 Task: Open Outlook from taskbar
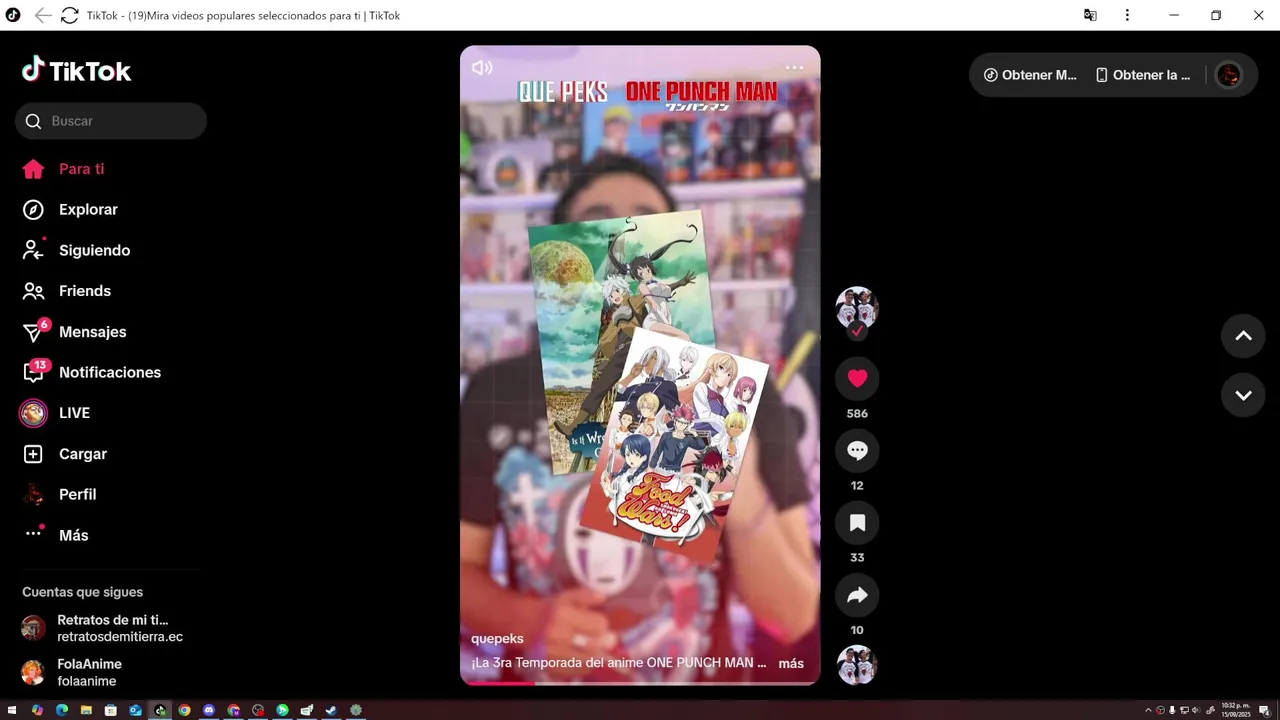click(x=135, y=710)
